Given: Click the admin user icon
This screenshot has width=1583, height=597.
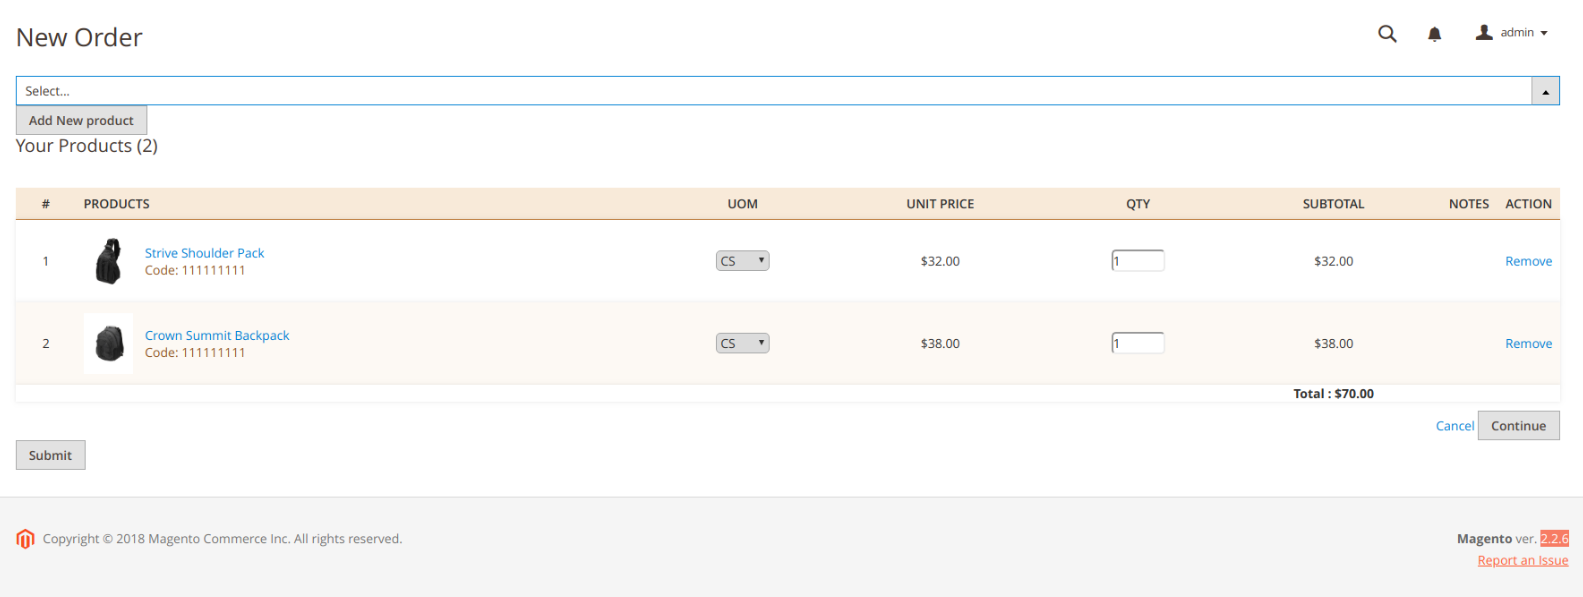Looking at the screenshot, I should 1484,33.
